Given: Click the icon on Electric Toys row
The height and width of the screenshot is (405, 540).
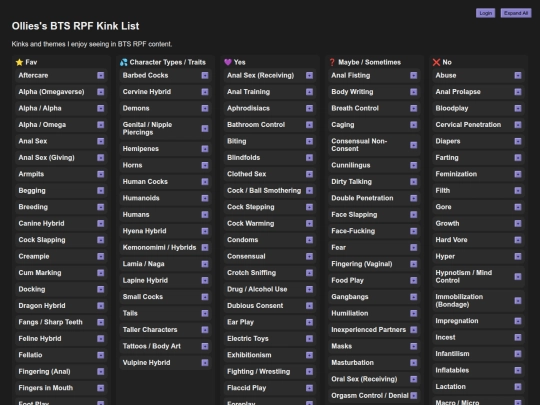Looking at the screenshot, I should [309, 339].
